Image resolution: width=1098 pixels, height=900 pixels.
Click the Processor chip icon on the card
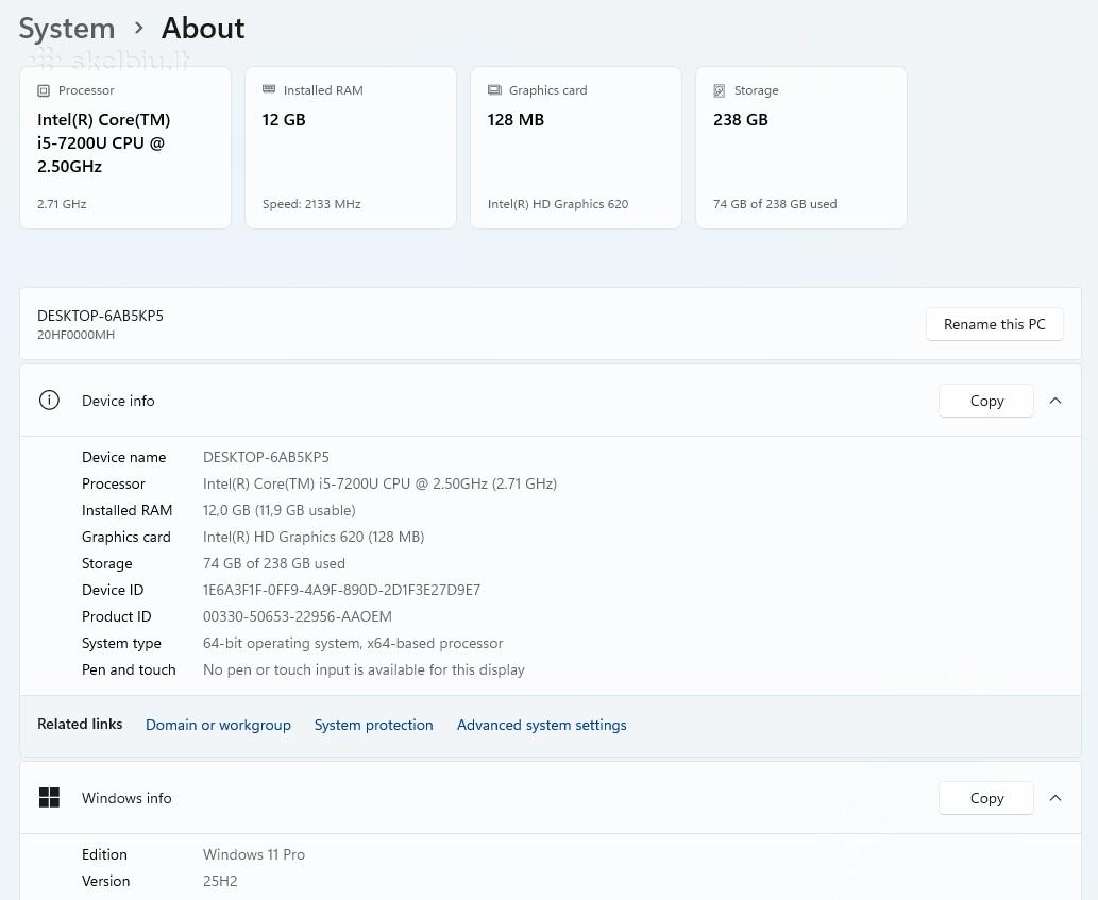pos(43,90)
